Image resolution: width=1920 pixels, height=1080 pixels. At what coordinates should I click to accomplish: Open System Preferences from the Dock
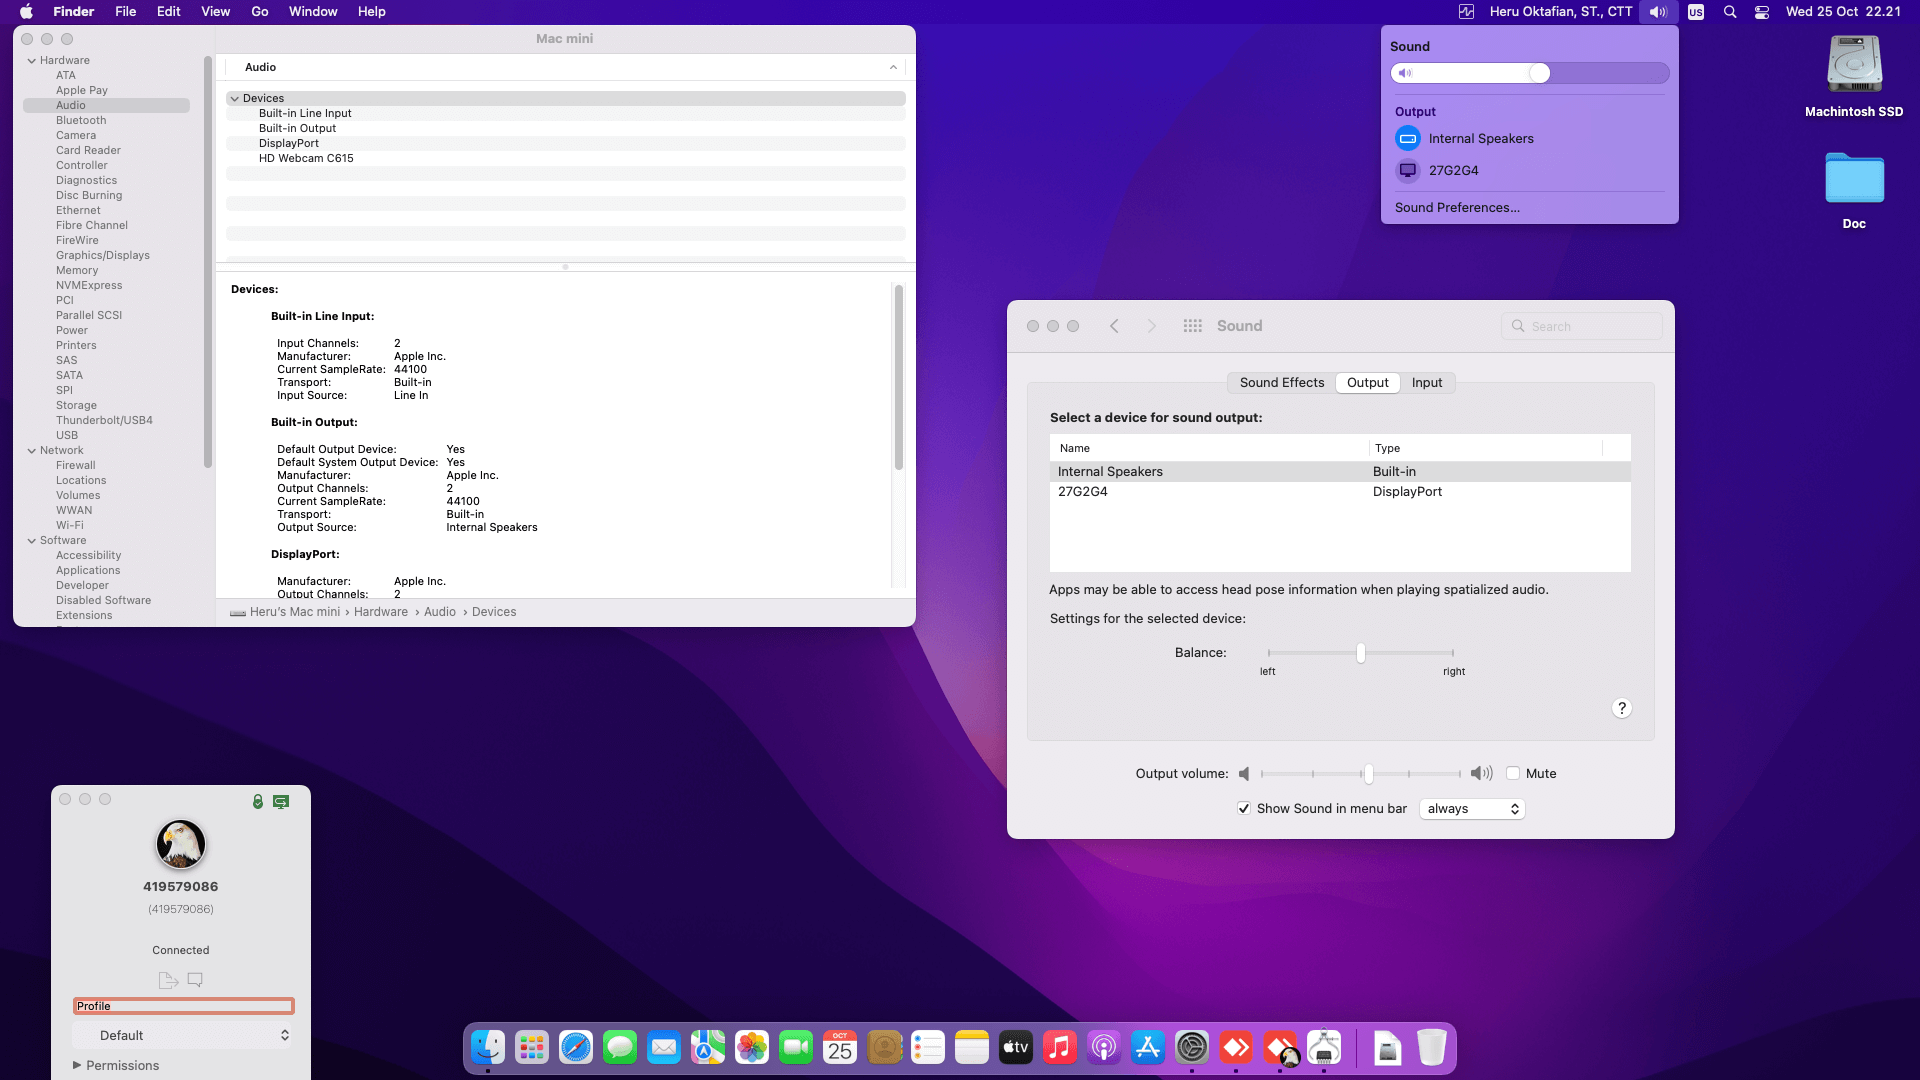coord(1192,1047)
